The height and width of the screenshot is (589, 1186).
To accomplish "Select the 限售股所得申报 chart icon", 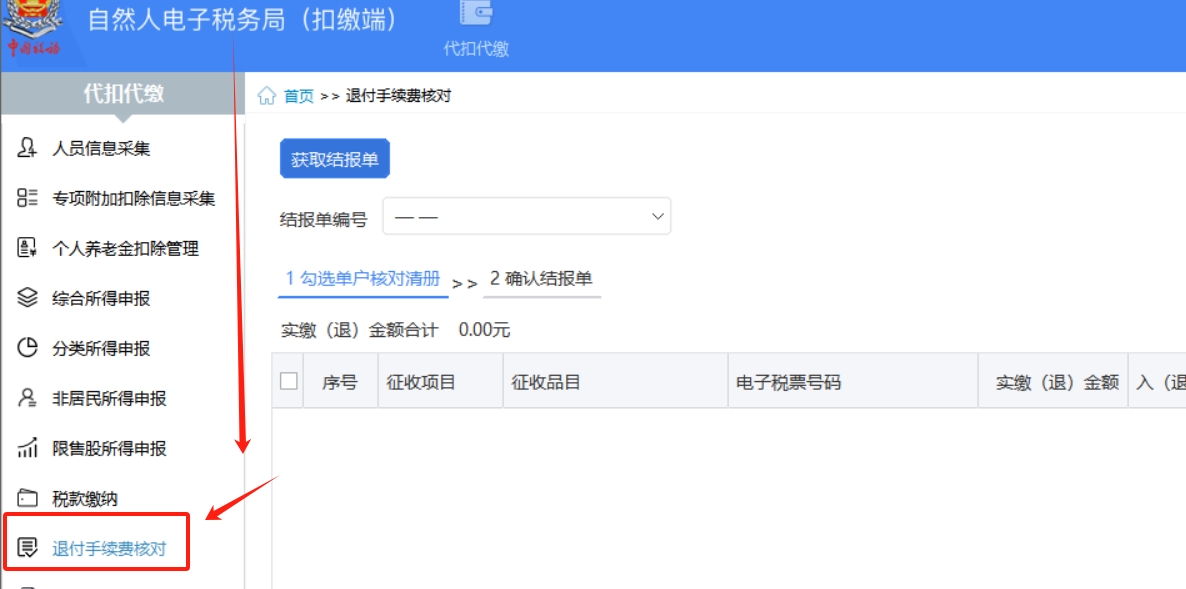I will (x=28, y=448).
